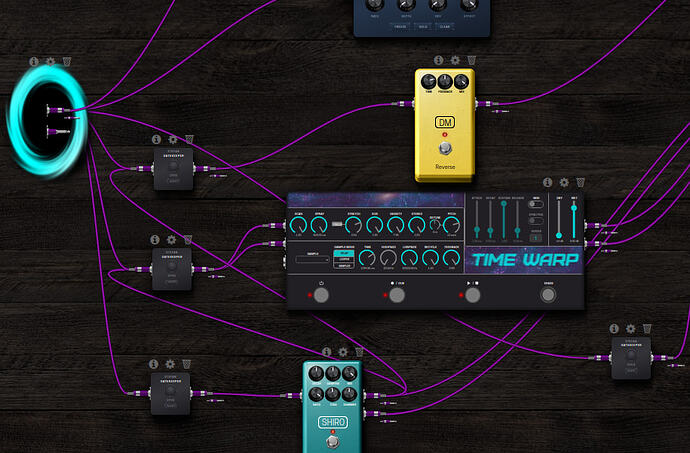Open info icon above Time Warp plugin
This screenshot has width=690, height=453.
click(547, 182)
